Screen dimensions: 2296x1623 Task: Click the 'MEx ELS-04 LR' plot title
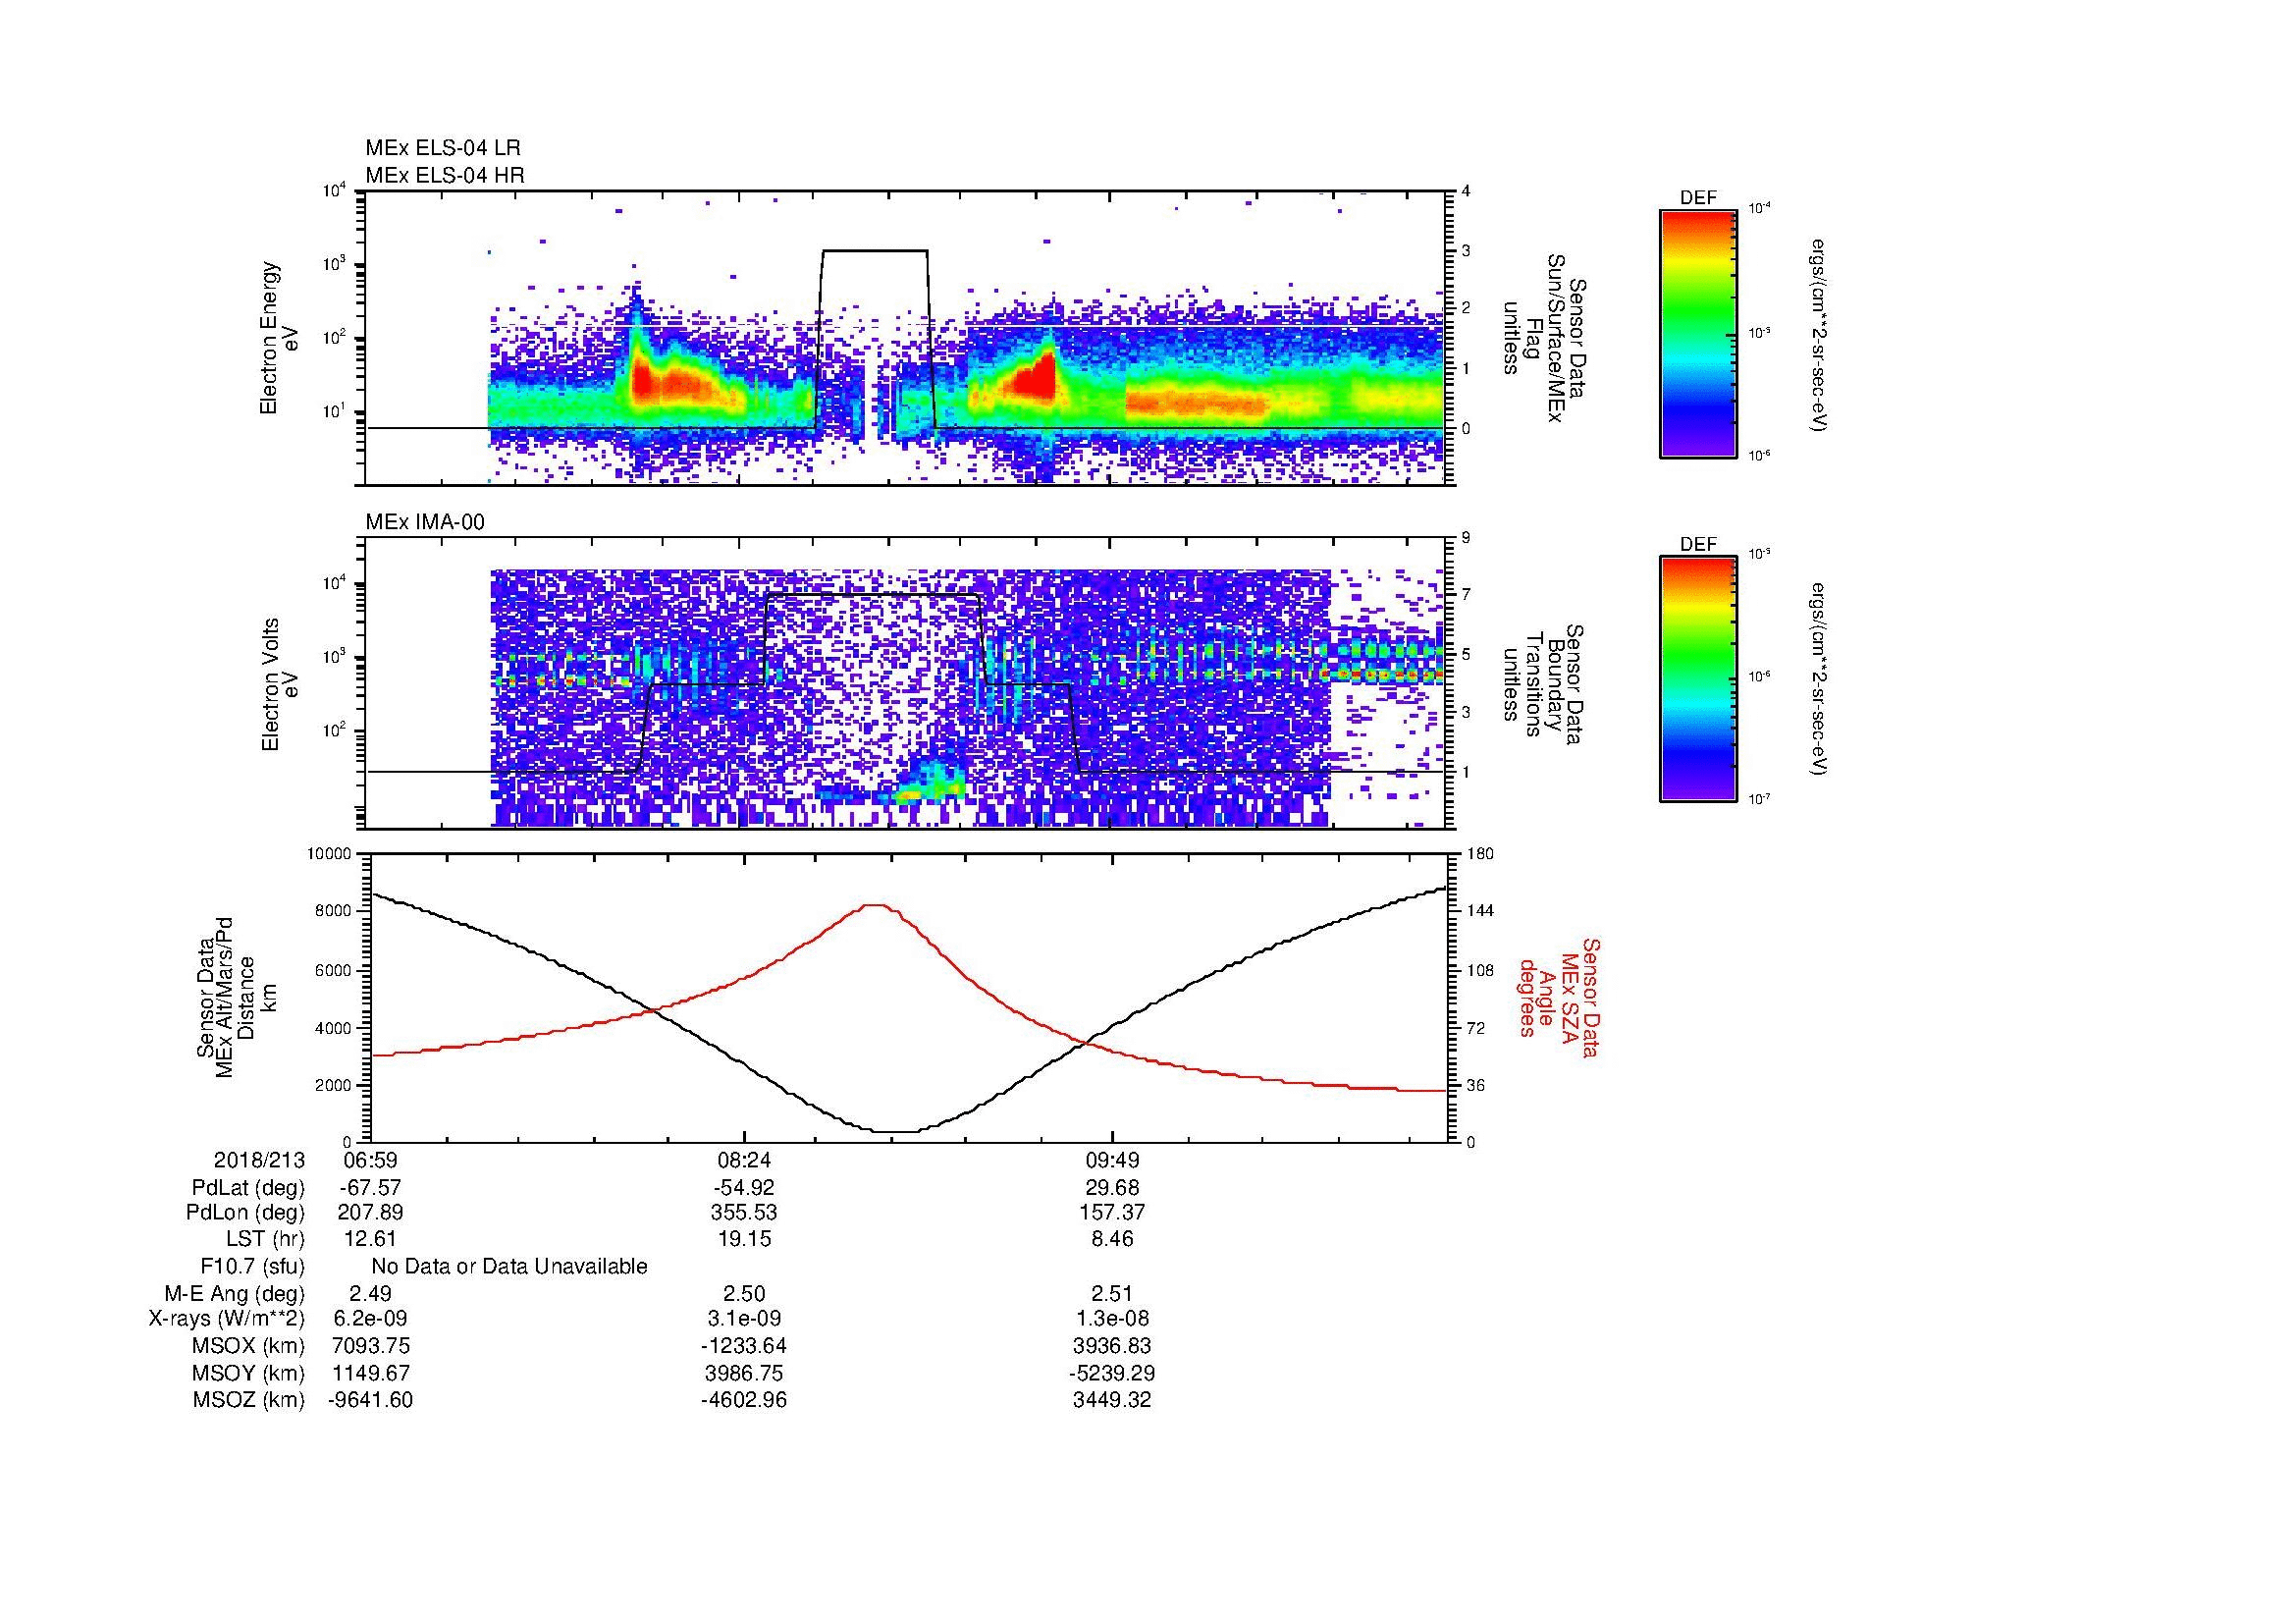pyautogui.click(x=443, y=148)
